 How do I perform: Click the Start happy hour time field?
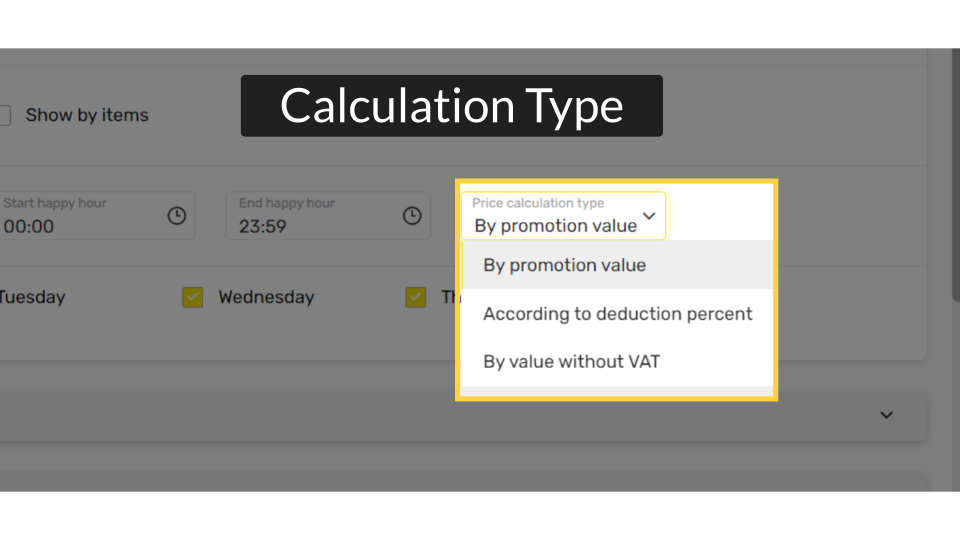[97, 216]
